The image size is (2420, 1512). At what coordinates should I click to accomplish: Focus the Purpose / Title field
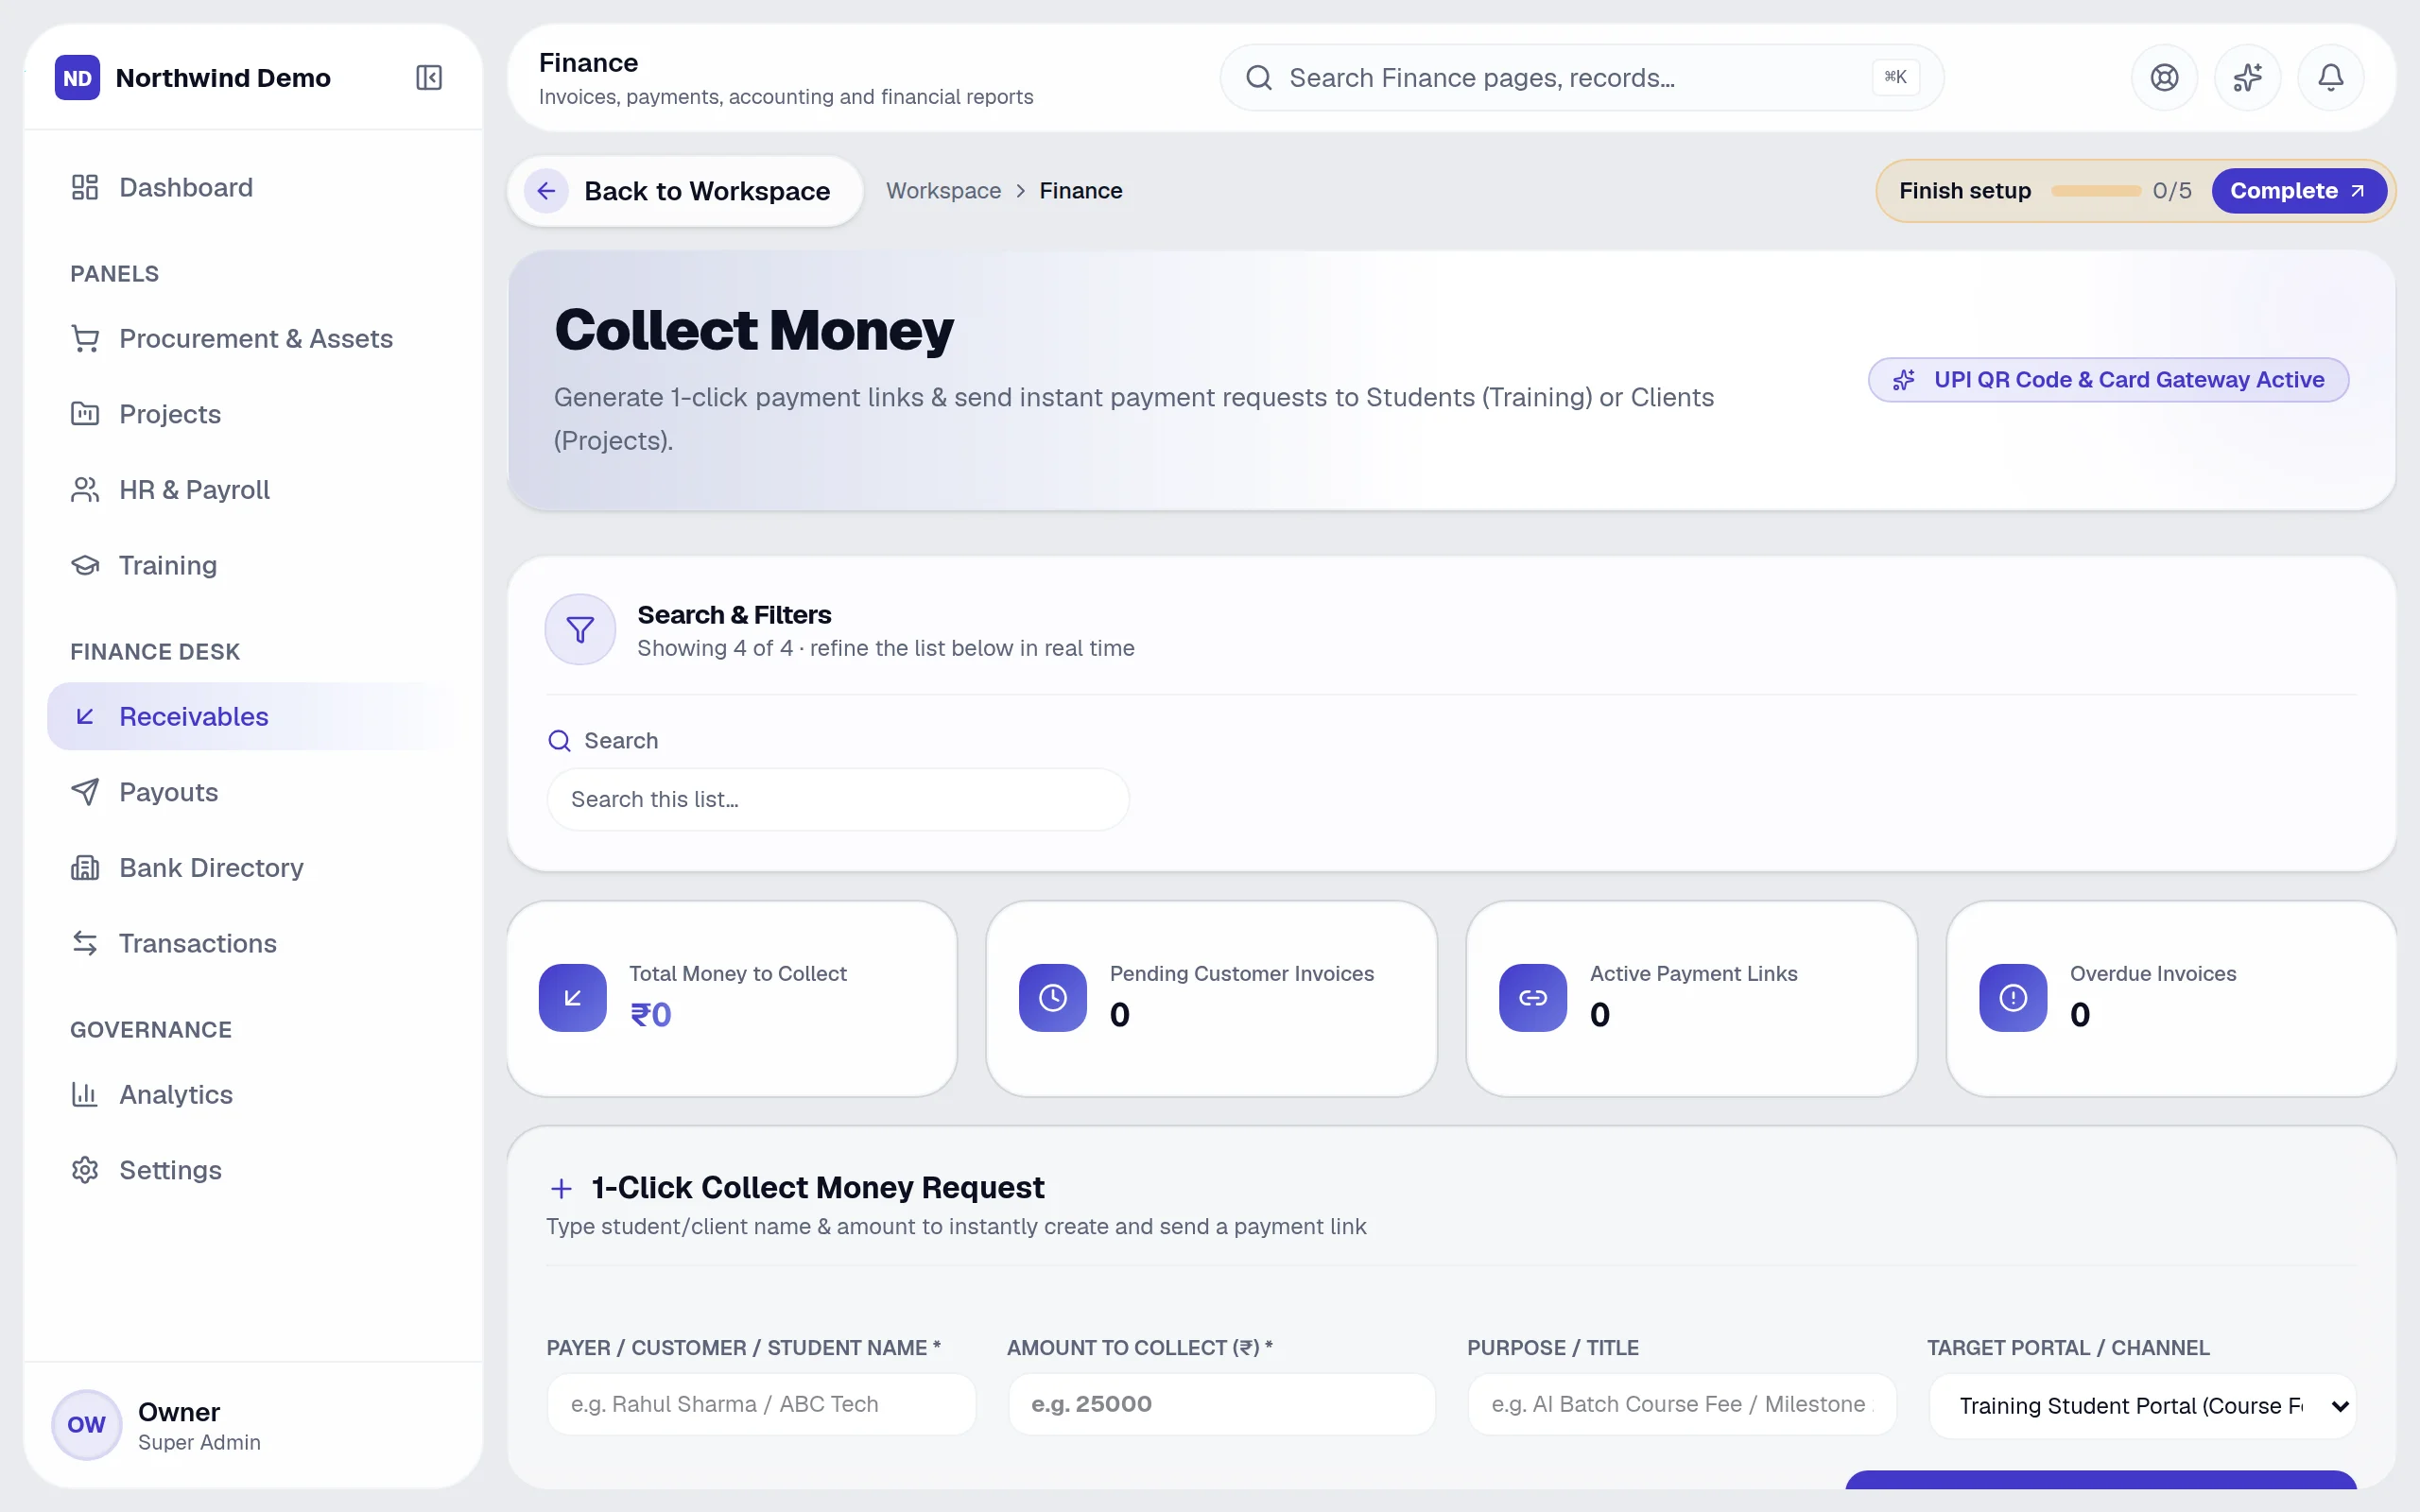pyautogui.click(x=1682, y=1404)
